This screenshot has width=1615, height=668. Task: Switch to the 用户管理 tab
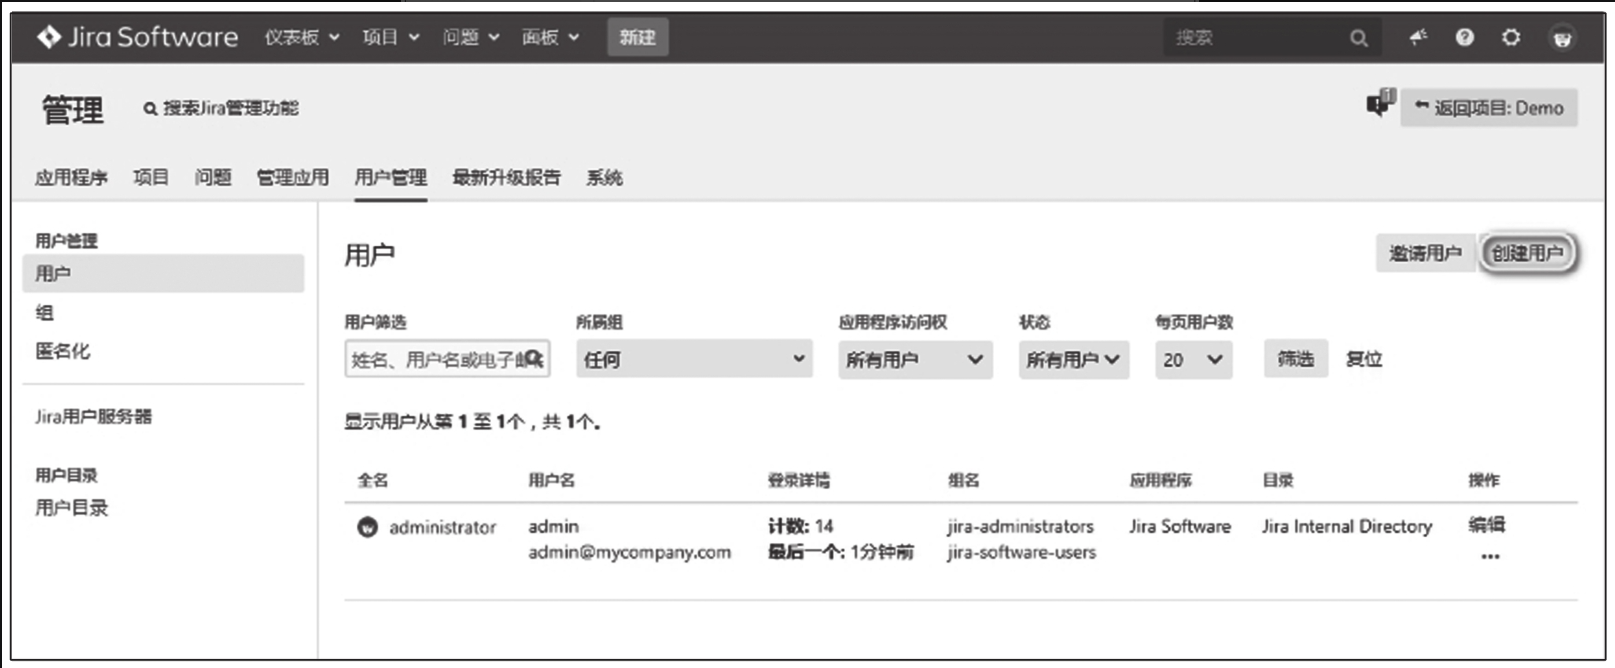pos(391,178)
